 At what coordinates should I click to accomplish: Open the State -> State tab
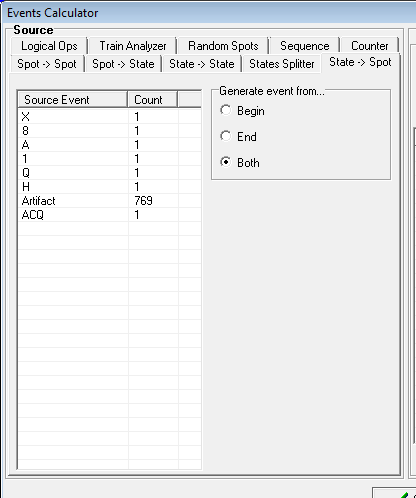(202, 64)
